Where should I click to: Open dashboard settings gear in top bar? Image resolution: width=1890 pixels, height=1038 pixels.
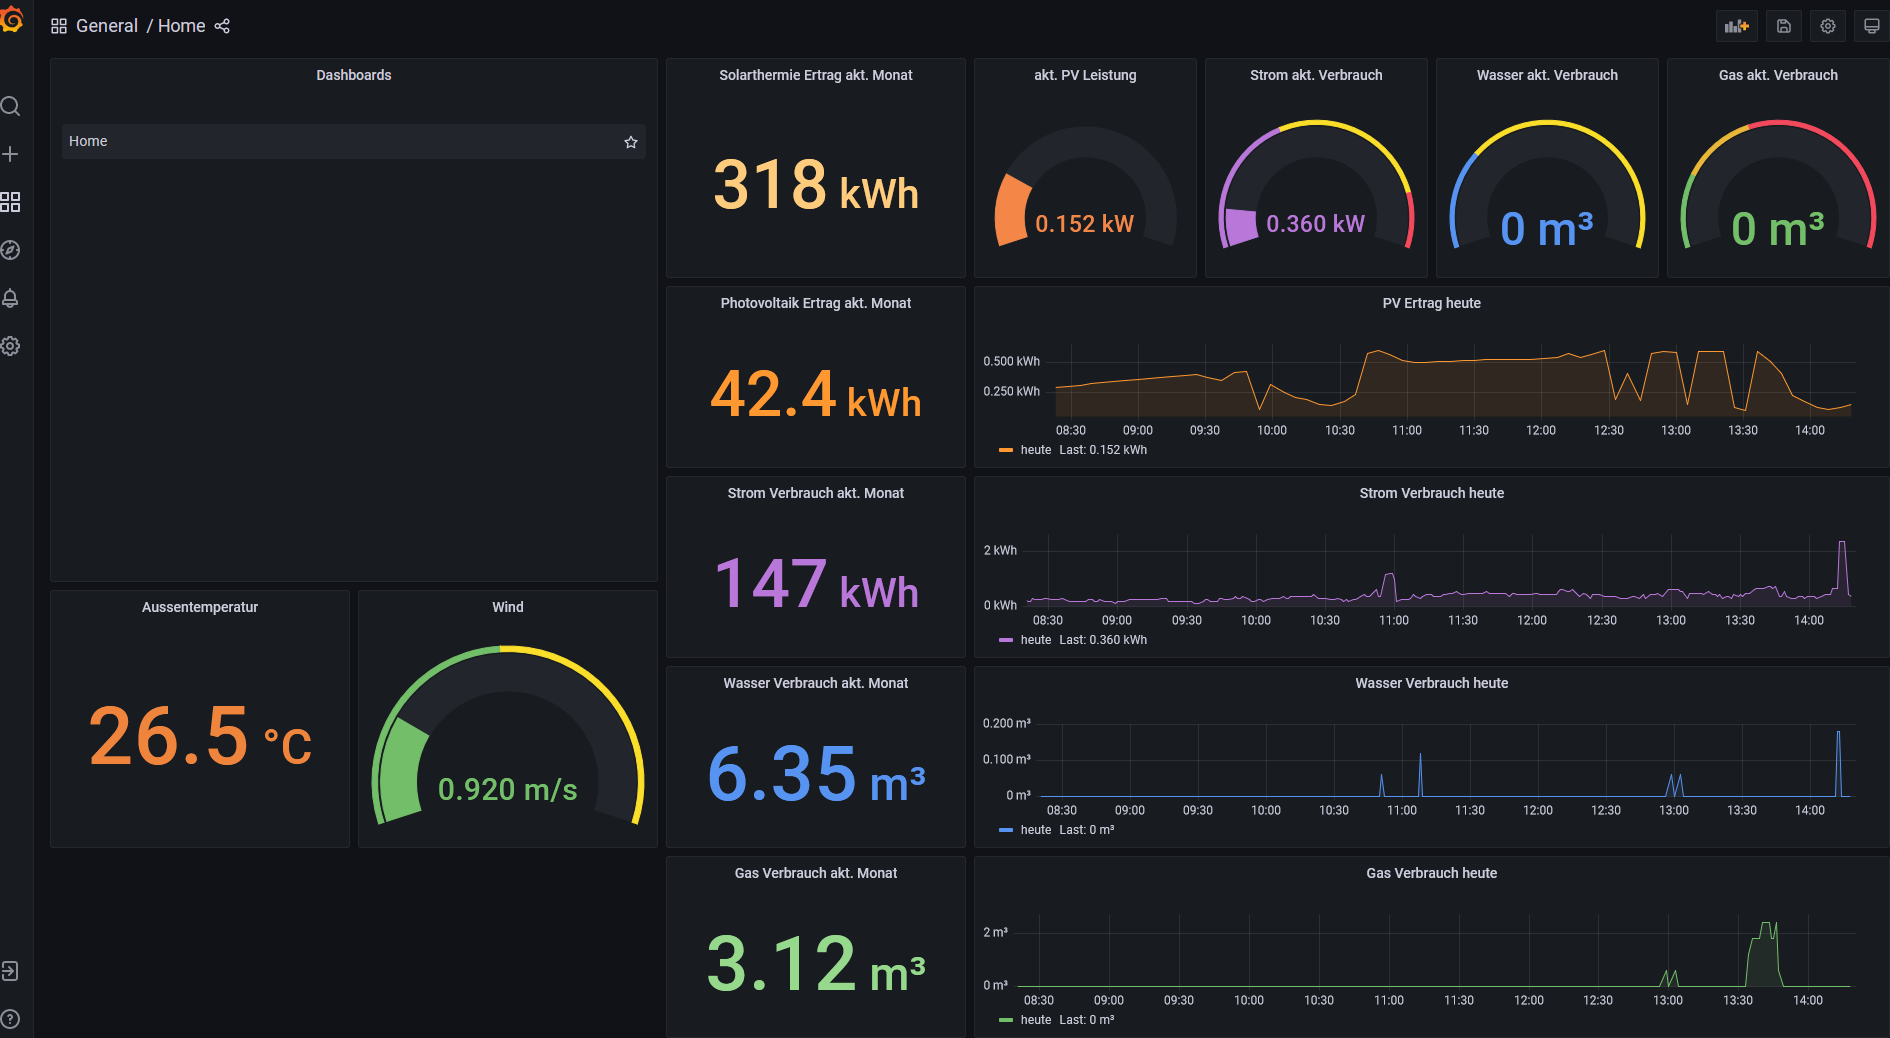click(1827, 26)
